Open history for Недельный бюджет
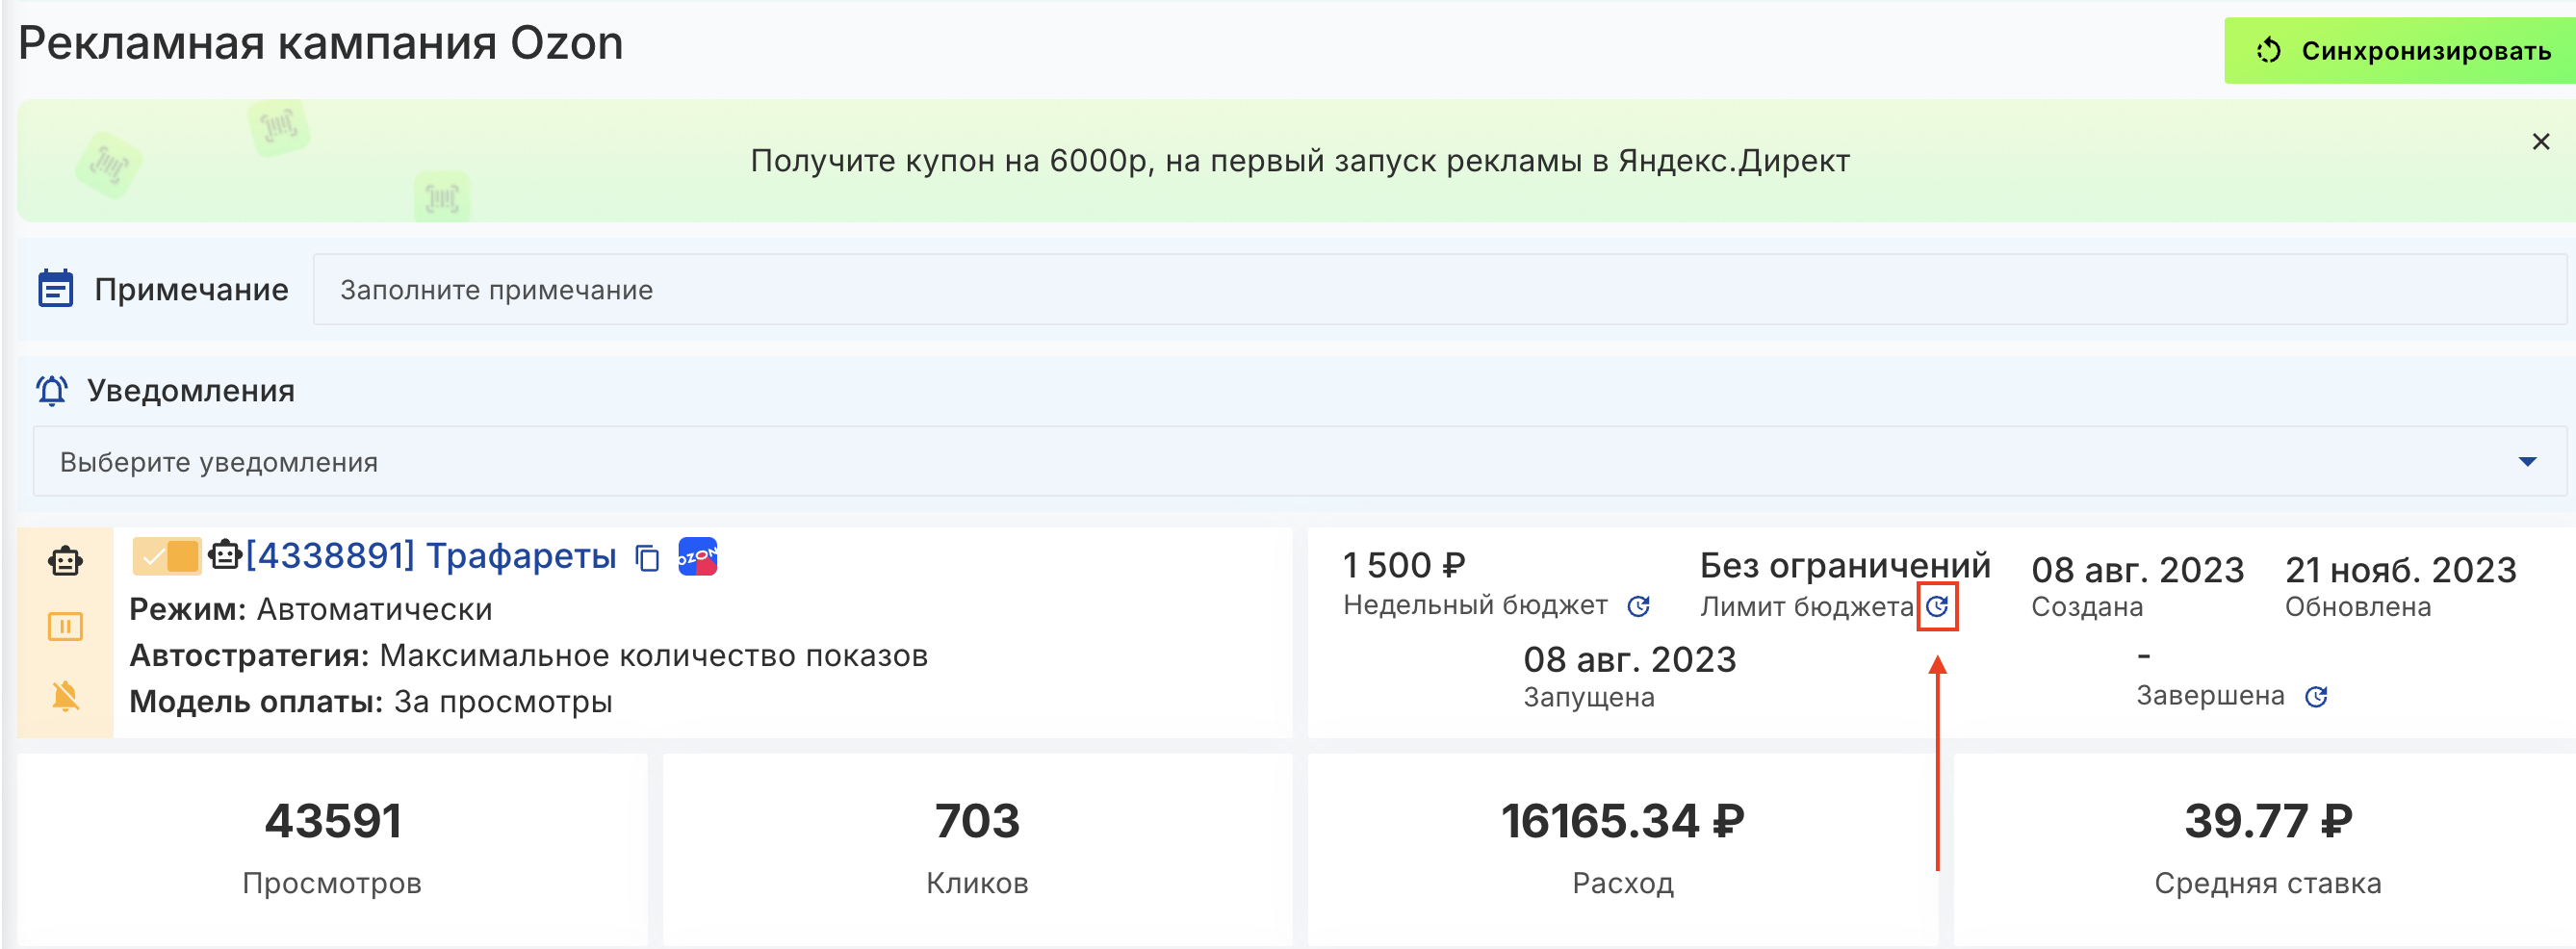2576x949 pixels. tap(1638, 606)
